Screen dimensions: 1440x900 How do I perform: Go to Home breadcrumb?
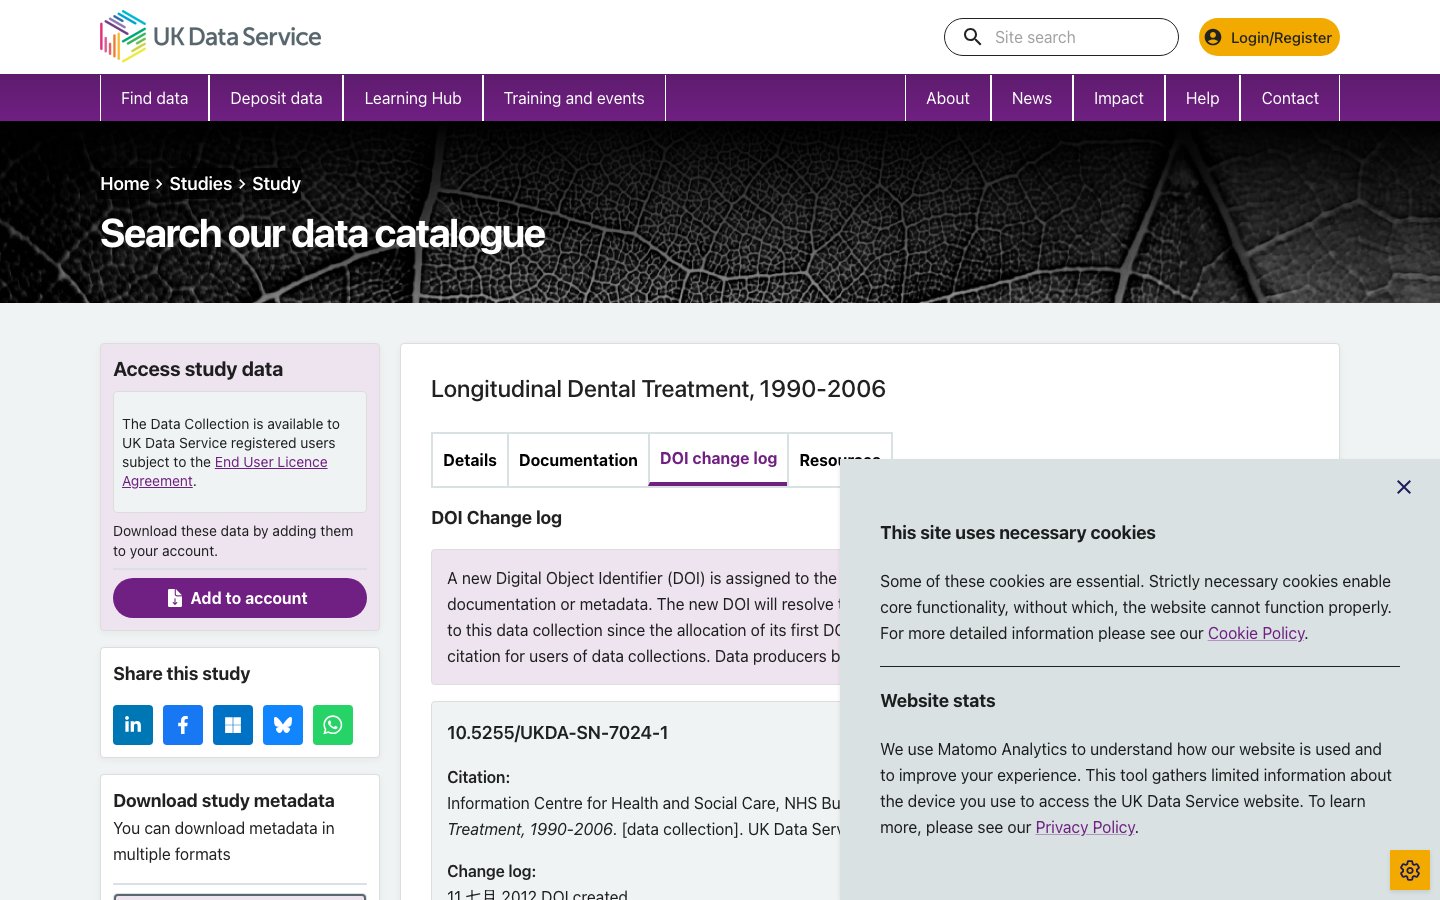pyautogui.click(x=124, y=184)
